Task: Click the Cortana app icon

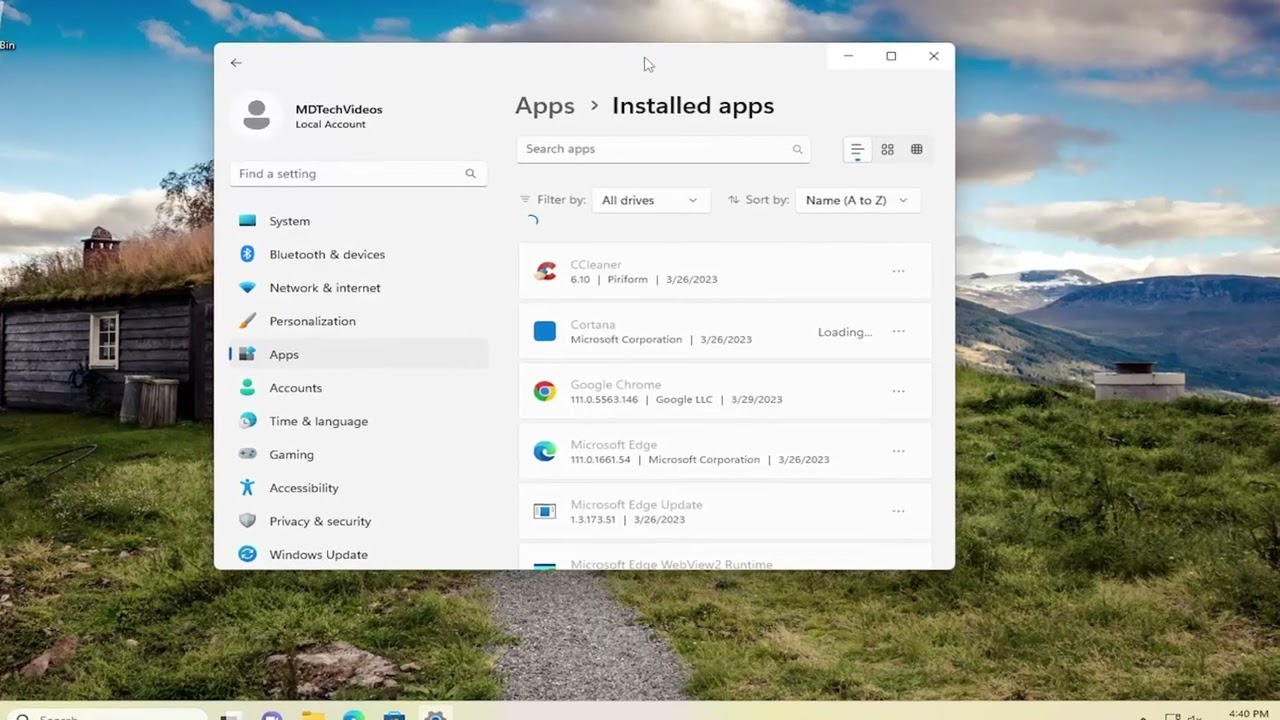Action: (x=545, y=331)
